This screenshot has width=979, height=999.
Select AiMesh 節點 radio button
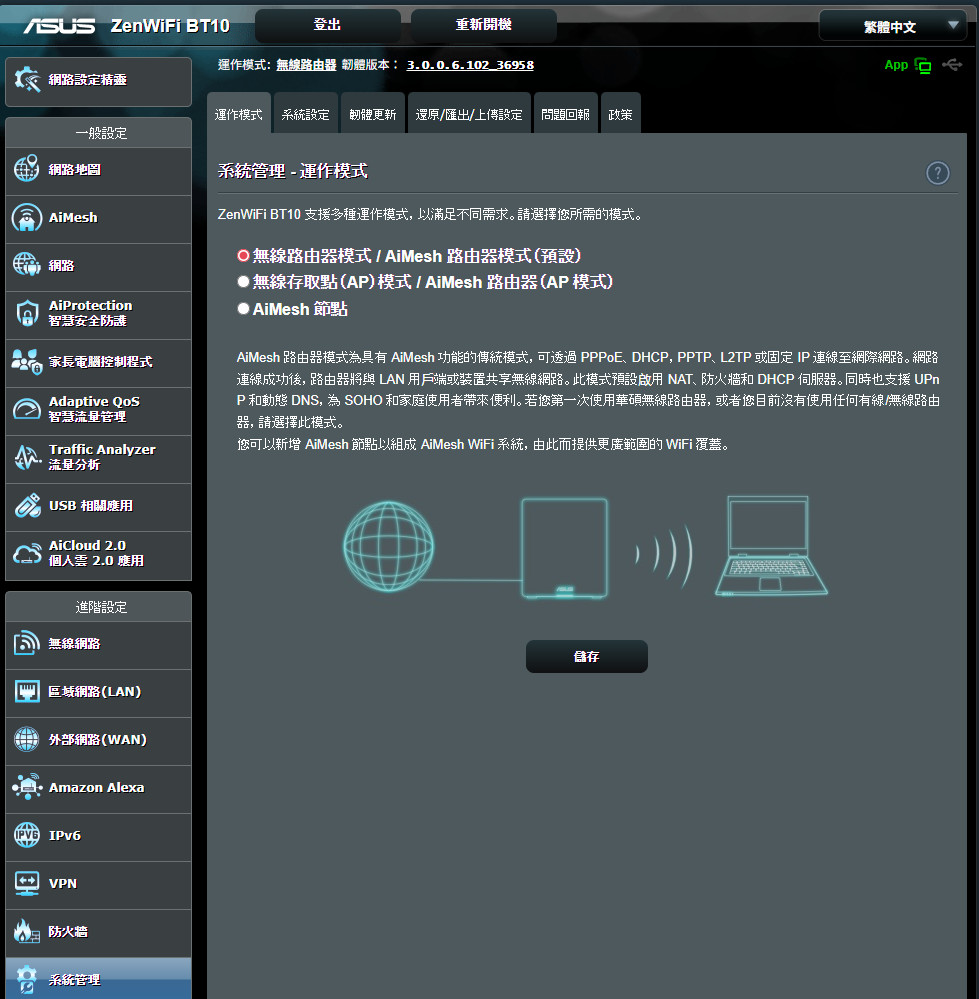click(x=243, y=308)
